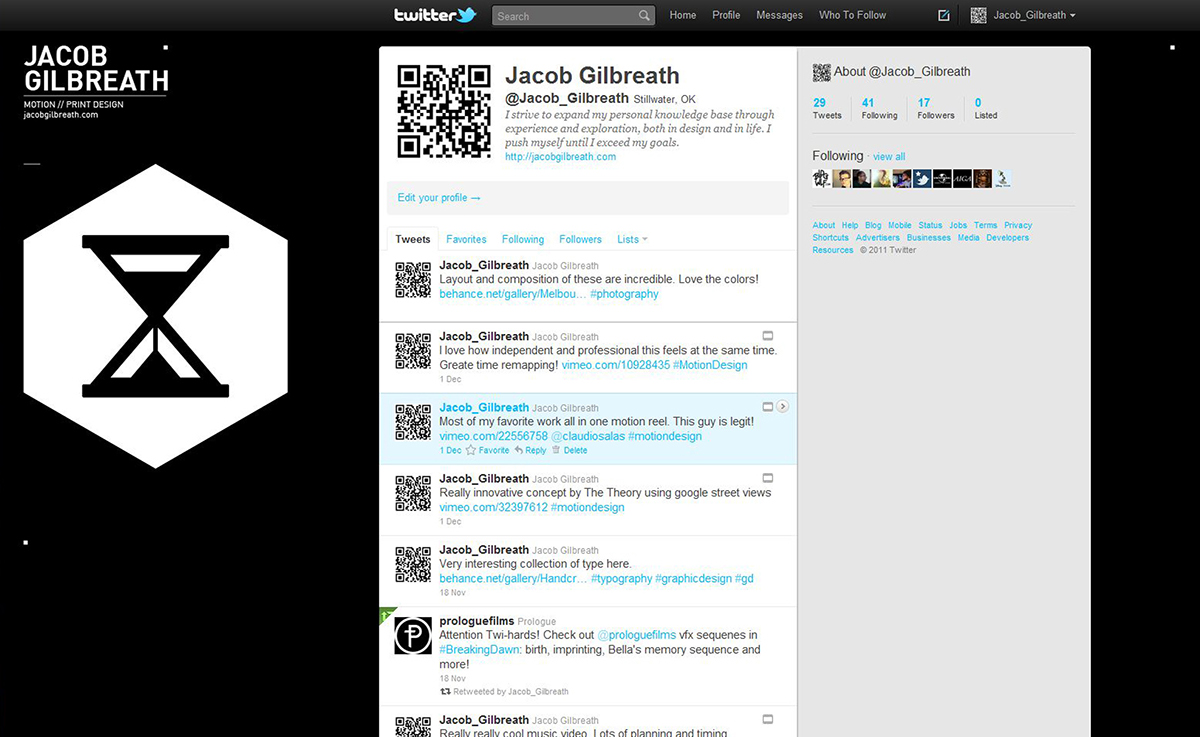Open the compose new tweet icon
This screenshot has height=737, width=1200.
click(x=944, y=15)
